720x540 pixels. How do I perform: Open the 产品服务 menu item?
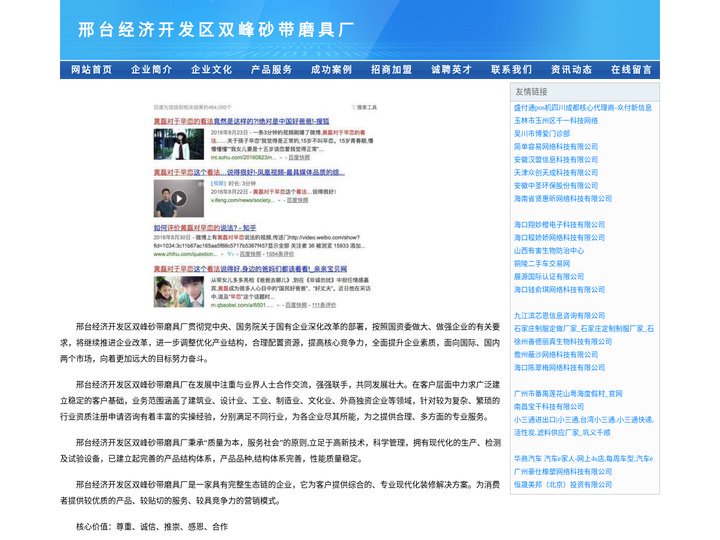tap(271, 70)
